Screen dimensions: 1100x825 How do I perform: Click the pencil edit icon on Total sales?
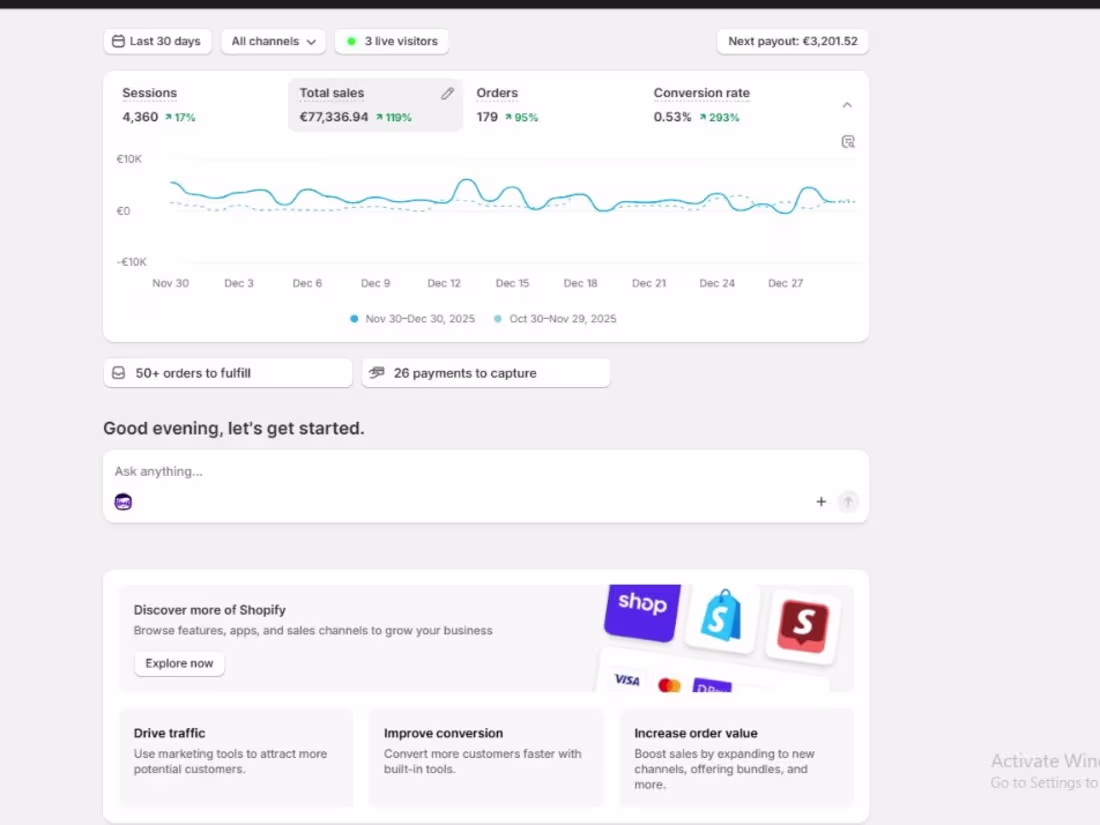coord(448,93)
